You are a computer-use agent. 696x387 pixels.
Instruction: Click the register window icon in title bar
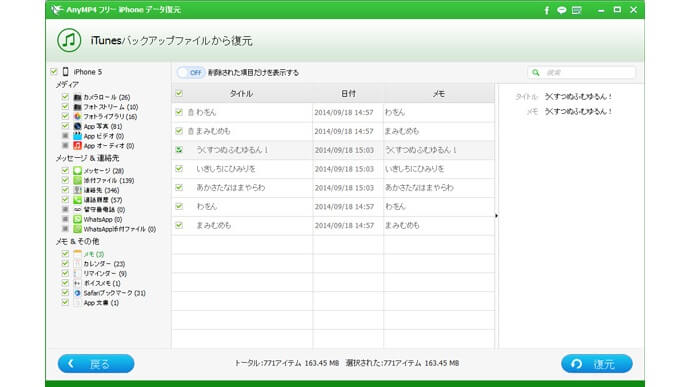577,10
